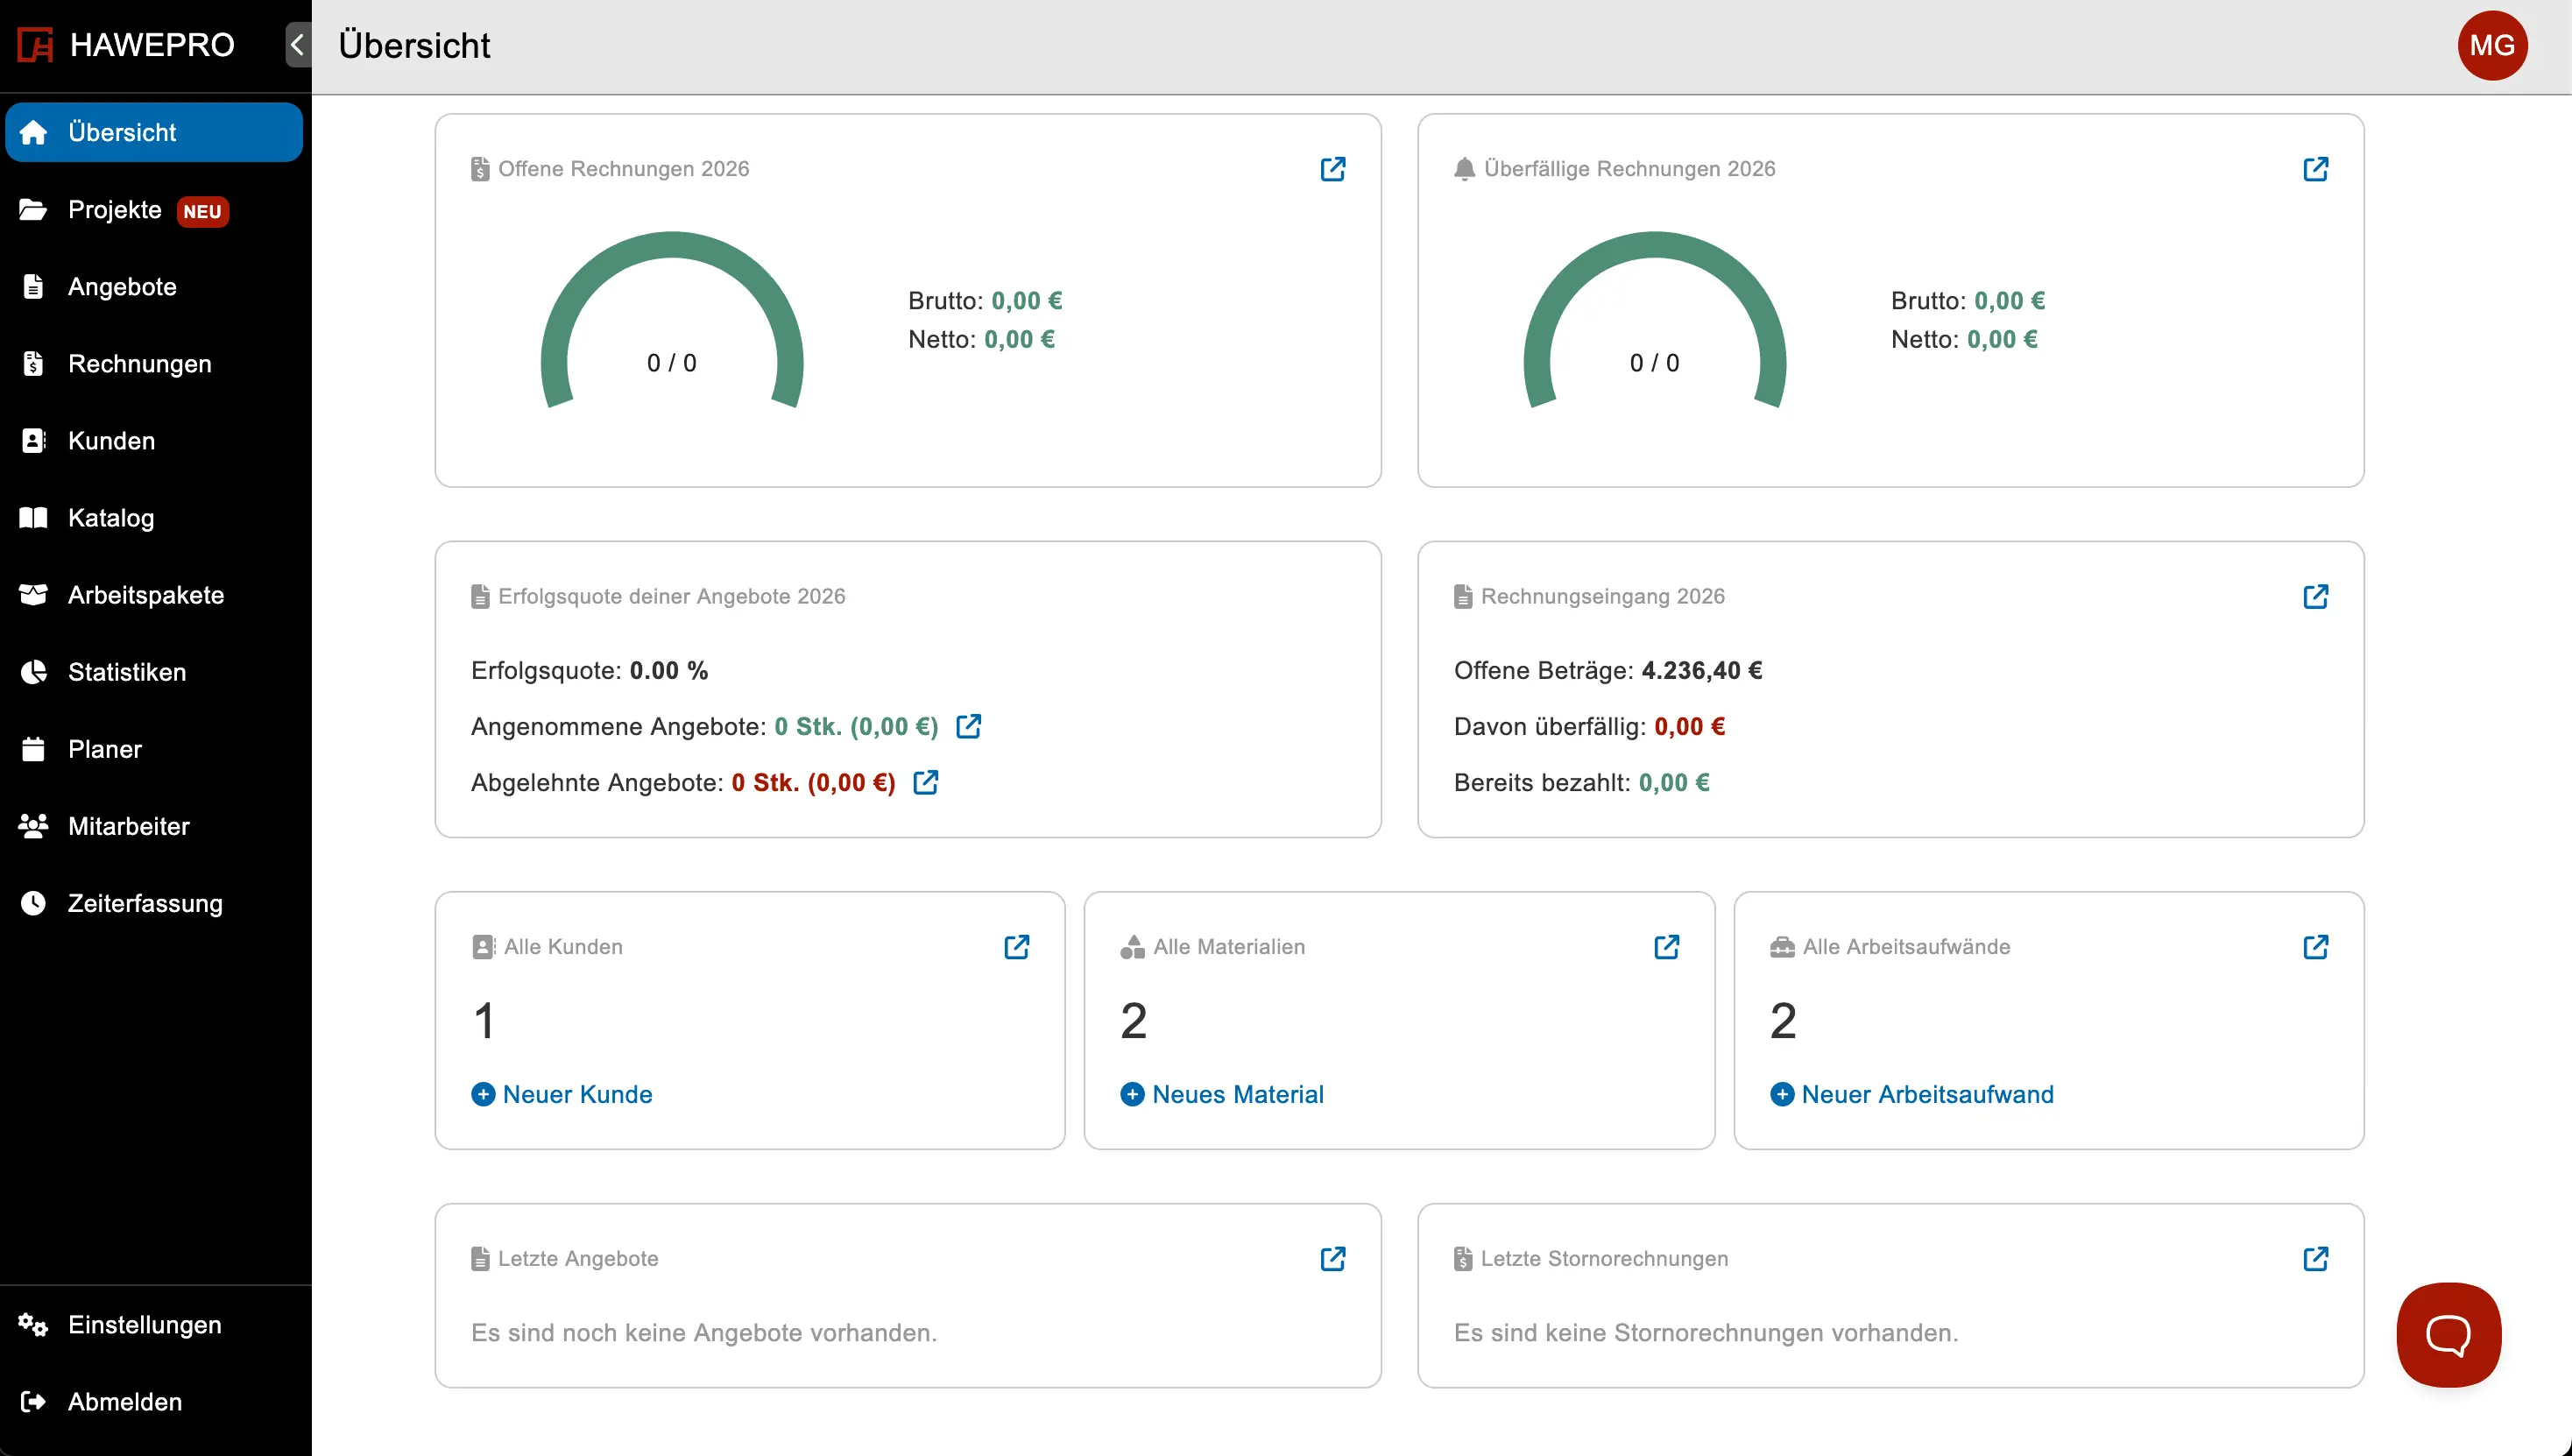The image size is (2572, 1456).
Task: Open the Planer calendar icon
Action: [x=33, y=748]
